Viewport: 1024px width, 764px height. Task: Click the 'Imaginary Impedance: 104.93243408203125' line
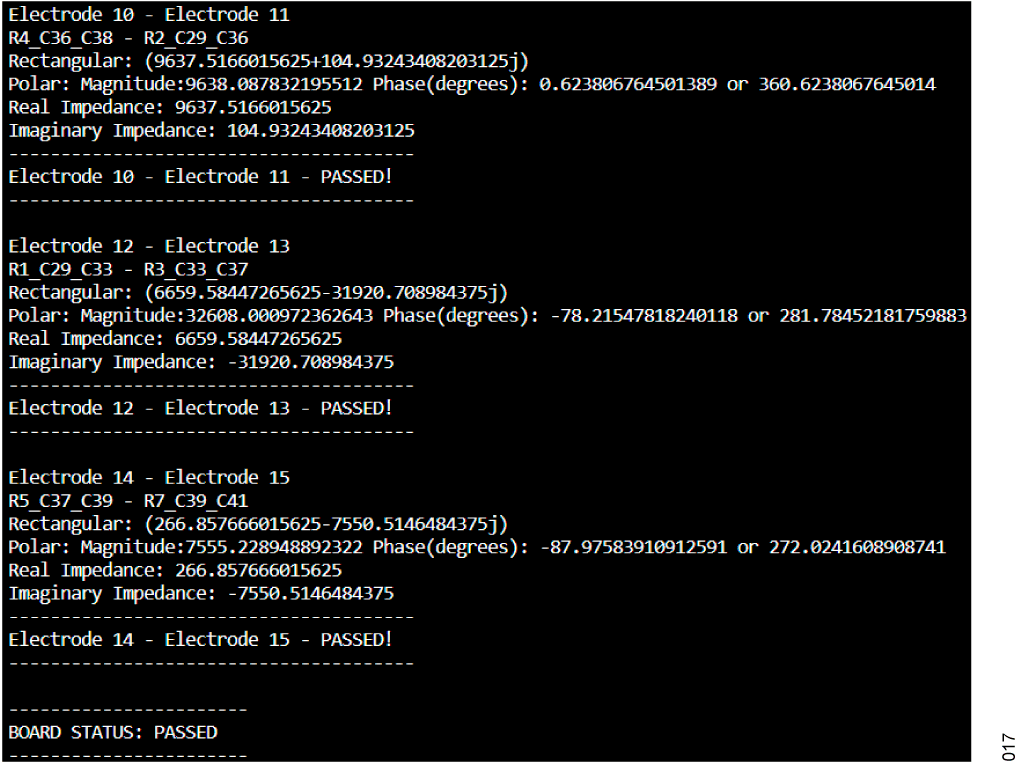coord(212,131)
